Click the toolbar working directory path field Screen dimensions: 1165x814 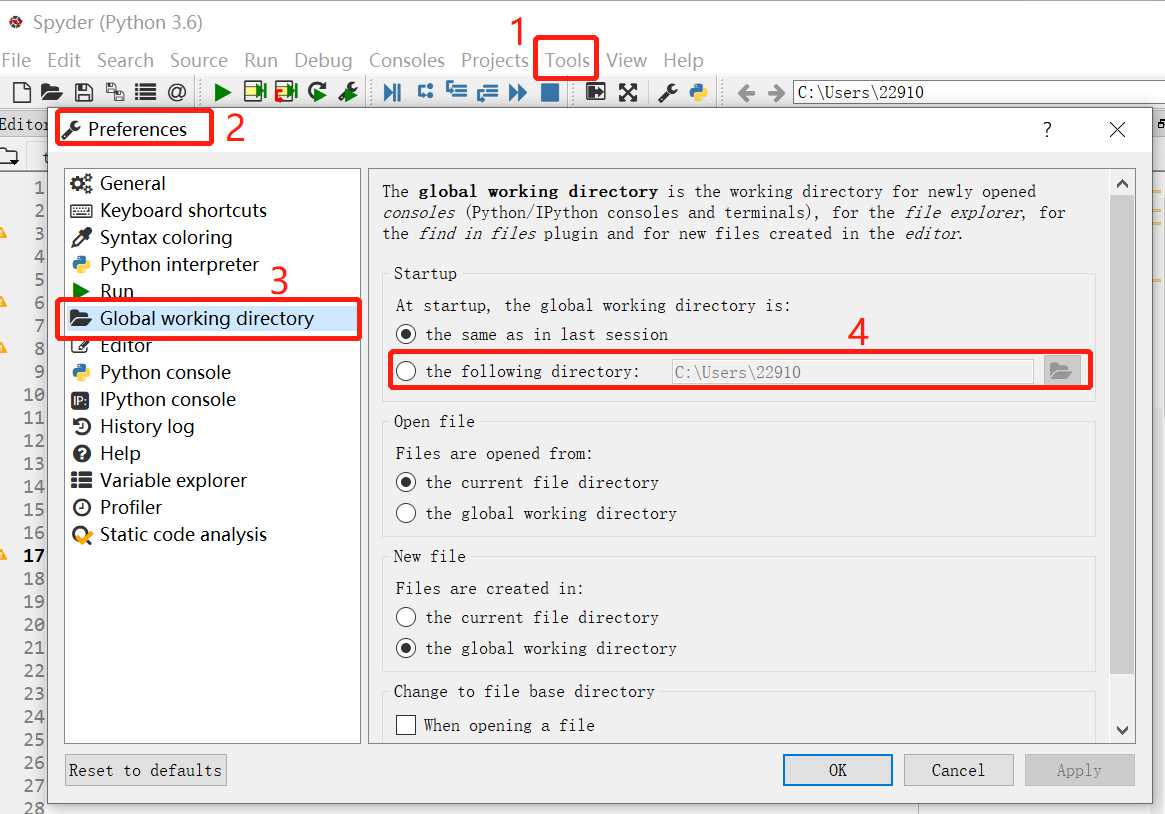tap(979, 92)
